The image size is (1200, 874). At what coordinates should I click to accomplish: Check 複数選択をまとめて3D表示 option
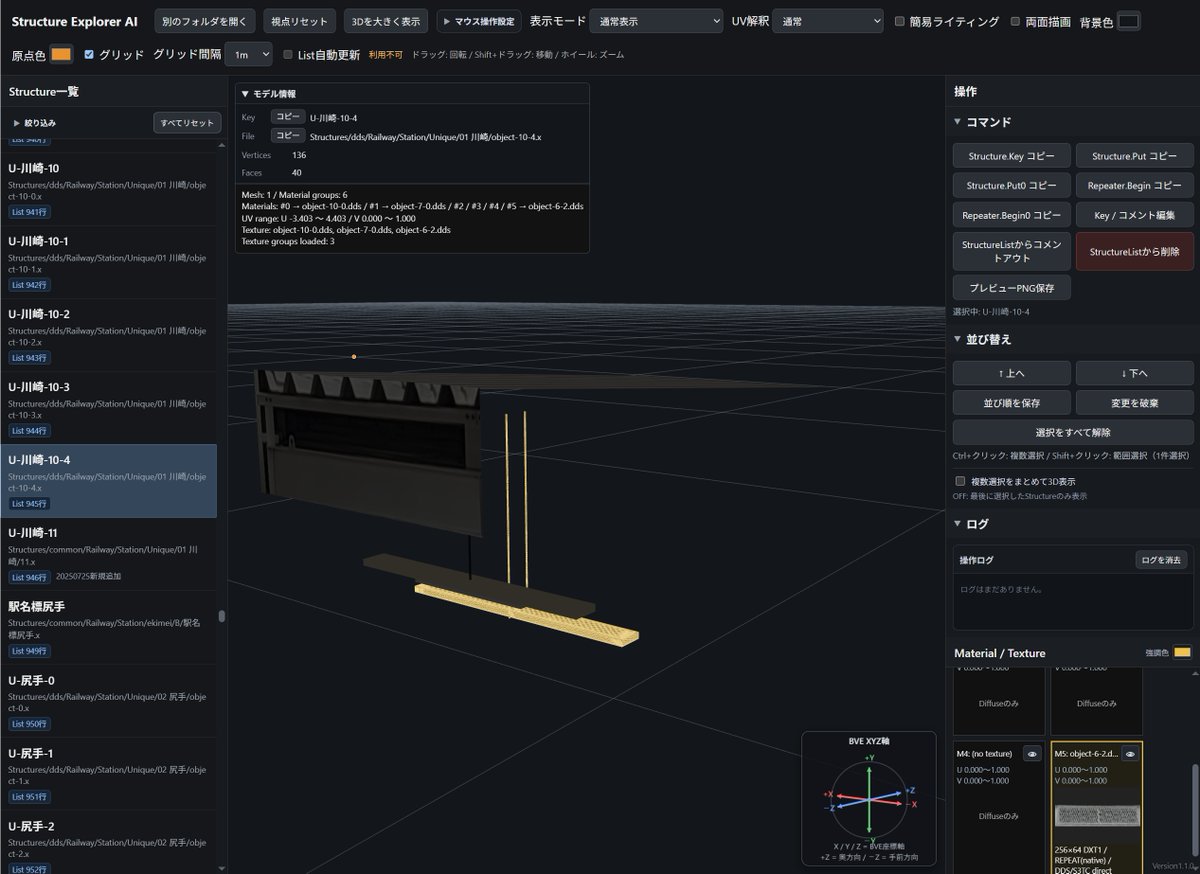tap(961, 481)
